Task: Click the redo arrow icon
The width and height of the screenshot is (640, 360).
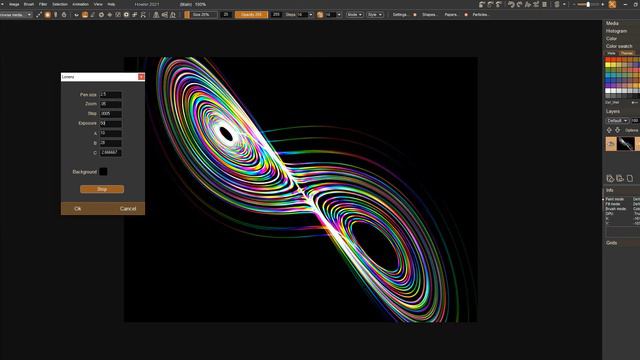Action: (519, 4)
